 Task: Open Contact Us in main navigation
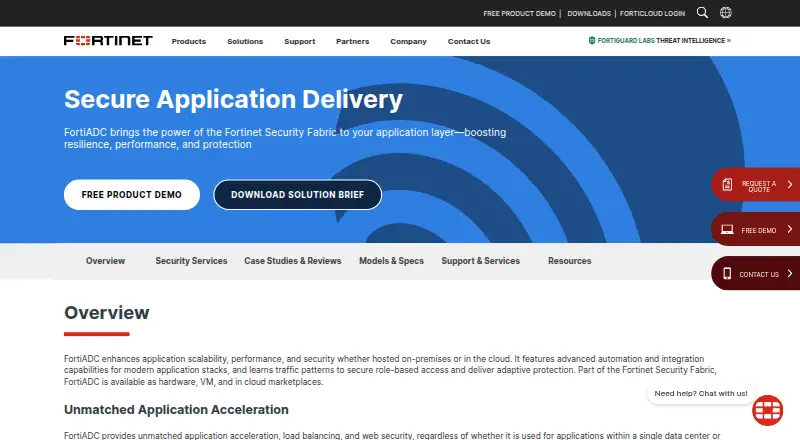coord(469,41)
